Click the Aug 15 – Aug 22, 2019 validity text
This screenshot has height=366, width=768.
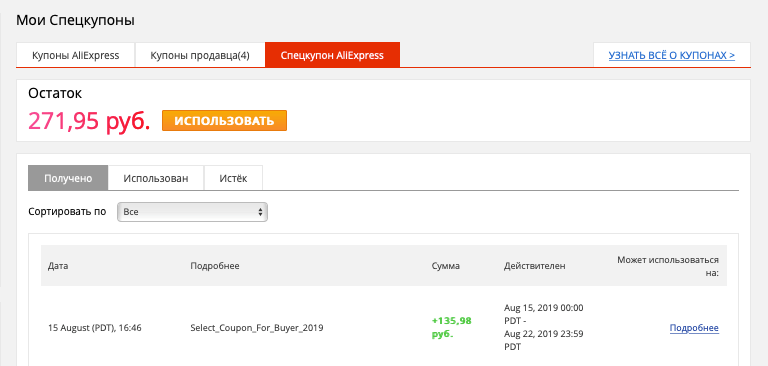coord(544,327)
